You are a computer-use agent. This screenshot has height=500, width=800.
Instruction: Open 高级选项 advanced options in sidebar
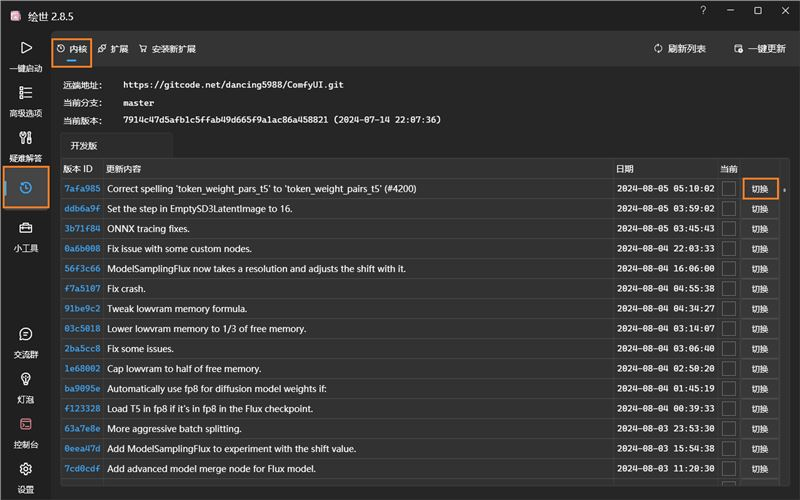[25, 93]
